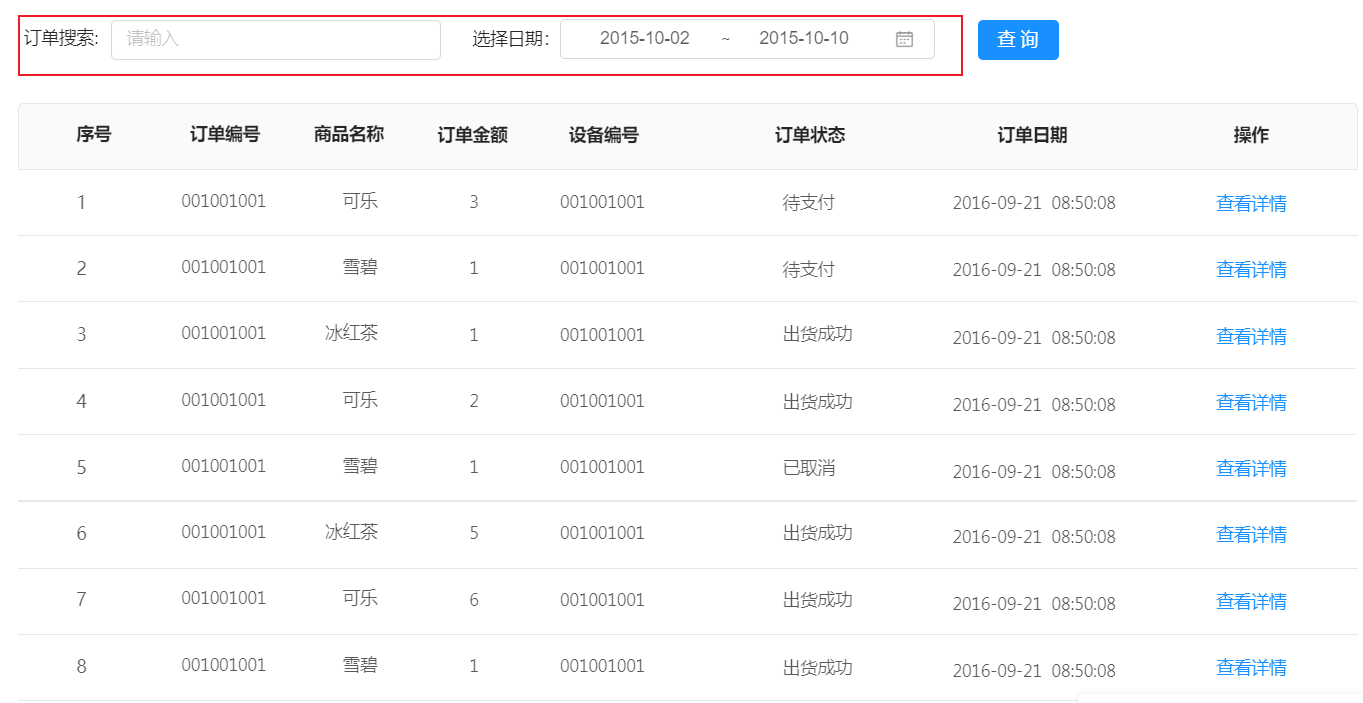Click order amount 2 in row 4
The height and width of the screenshot is (703, 1363).
click(474, 401)
